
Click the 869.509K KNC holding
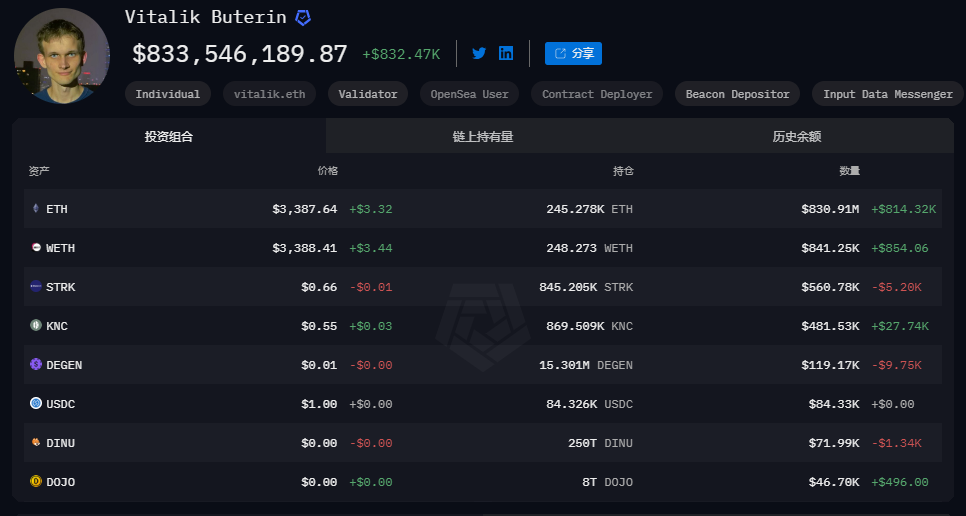tap(590, 326)
